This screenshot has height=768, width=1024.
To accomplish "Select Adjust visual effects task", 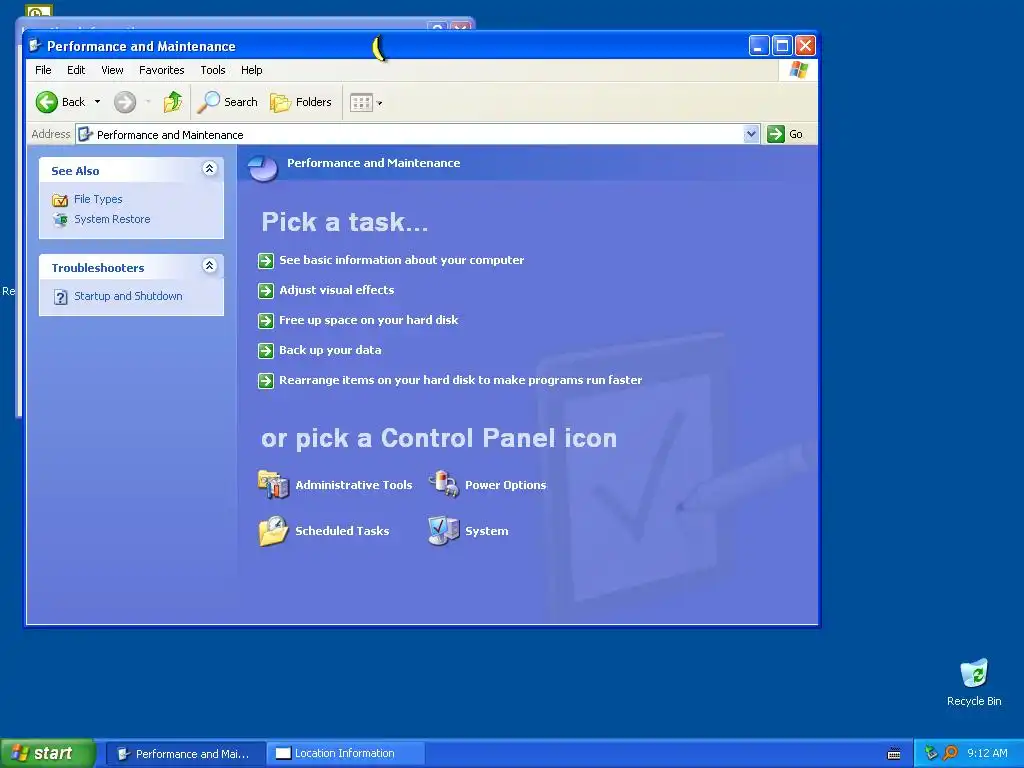I will coord(336,290).
